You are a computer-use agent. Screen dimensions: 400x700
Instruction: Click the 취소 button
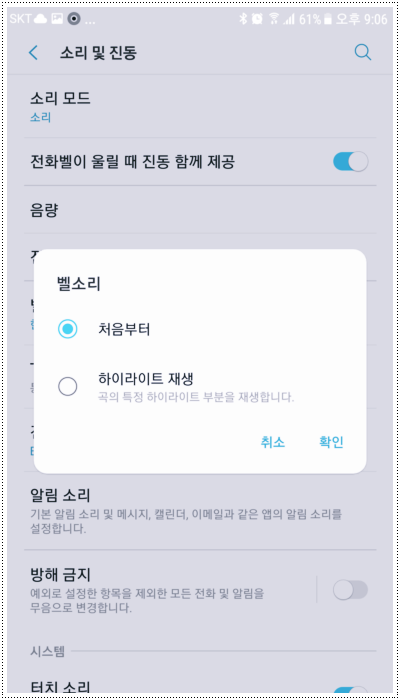click(x=273, y=442)
